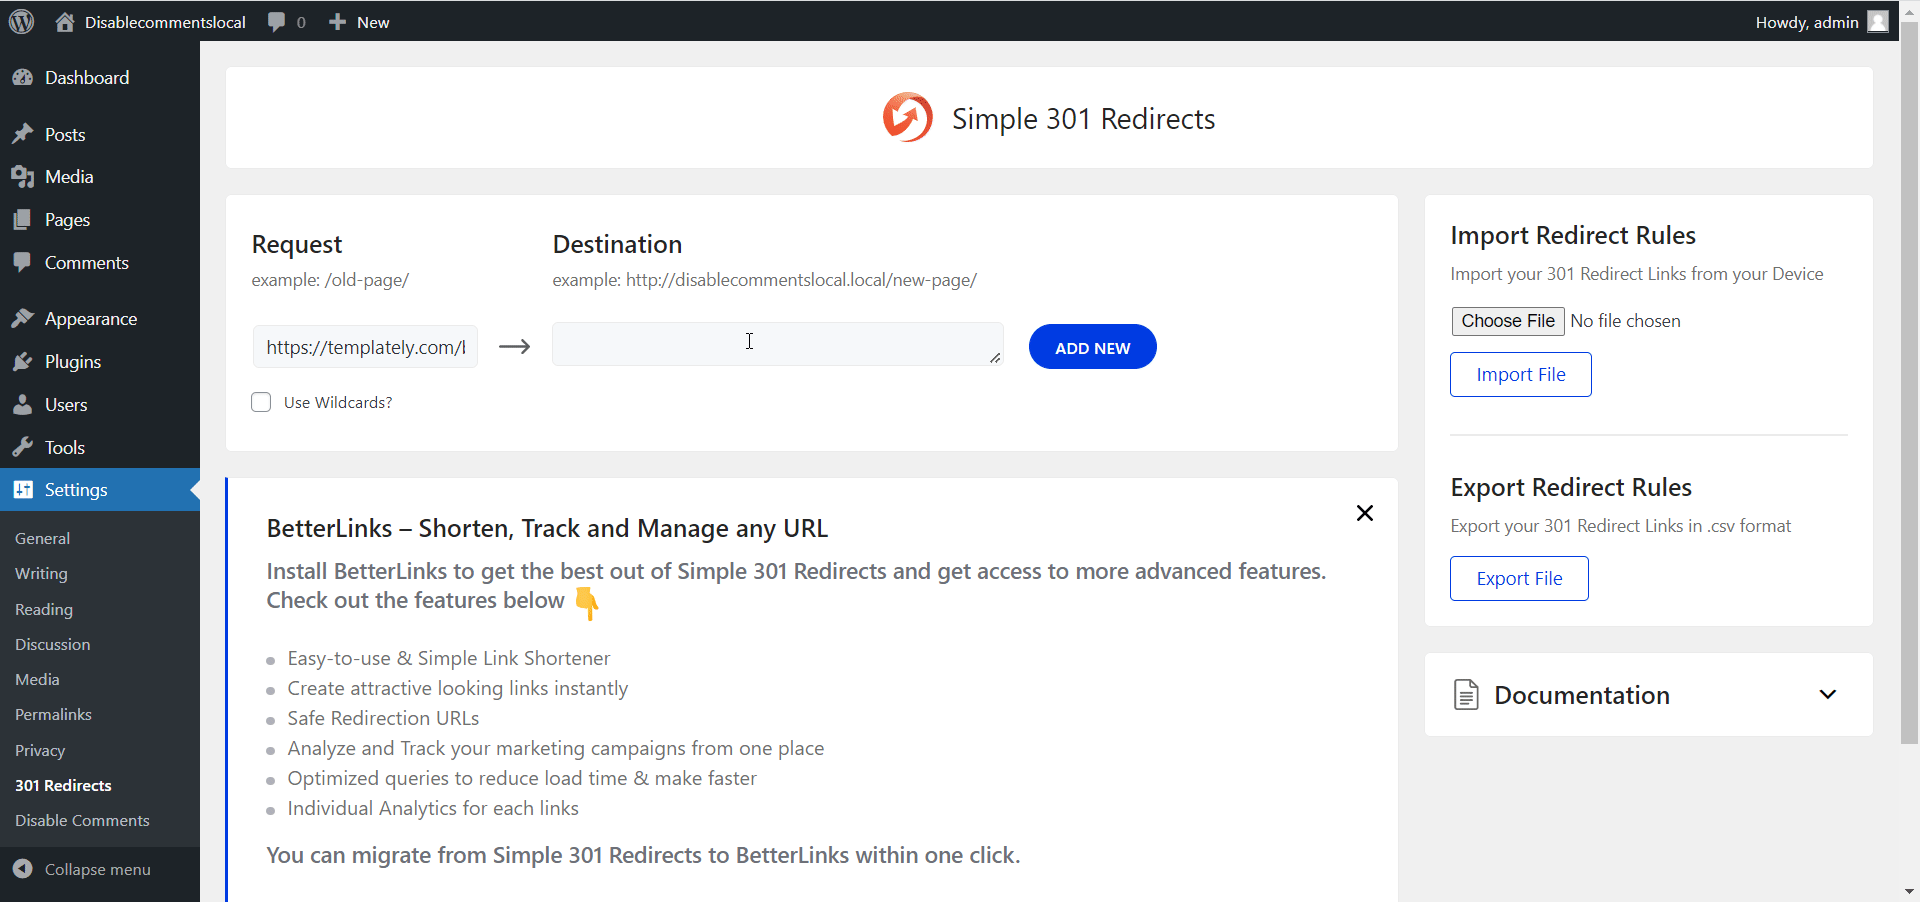This screenshot has height=902, width=1920.
Task: Export redirect rules with Export File
Action: 1518,578
